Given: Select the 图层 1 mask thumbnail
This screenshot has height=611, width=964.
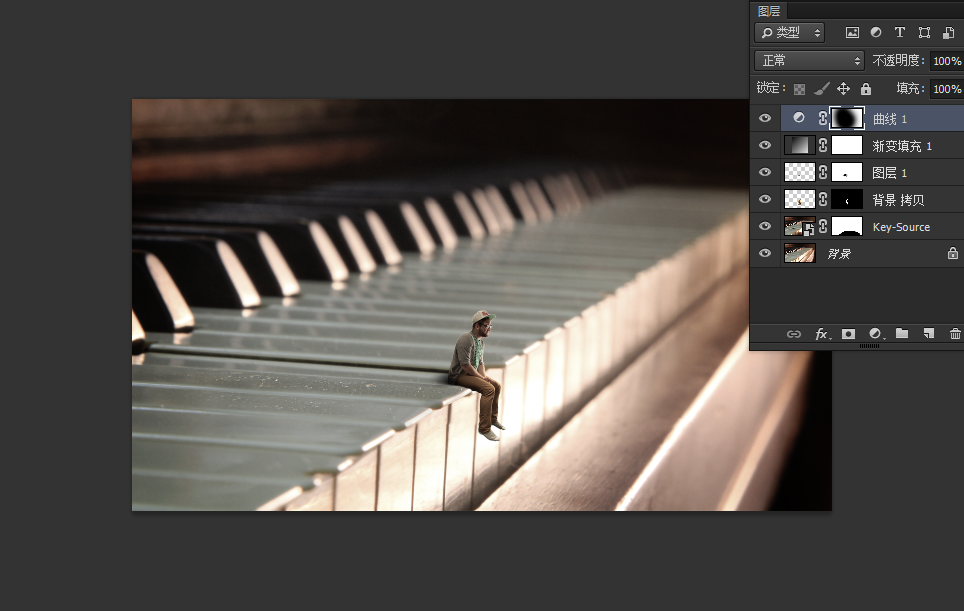Looking at the screenshot, I should pyautogui.click(x=847, y=172).
